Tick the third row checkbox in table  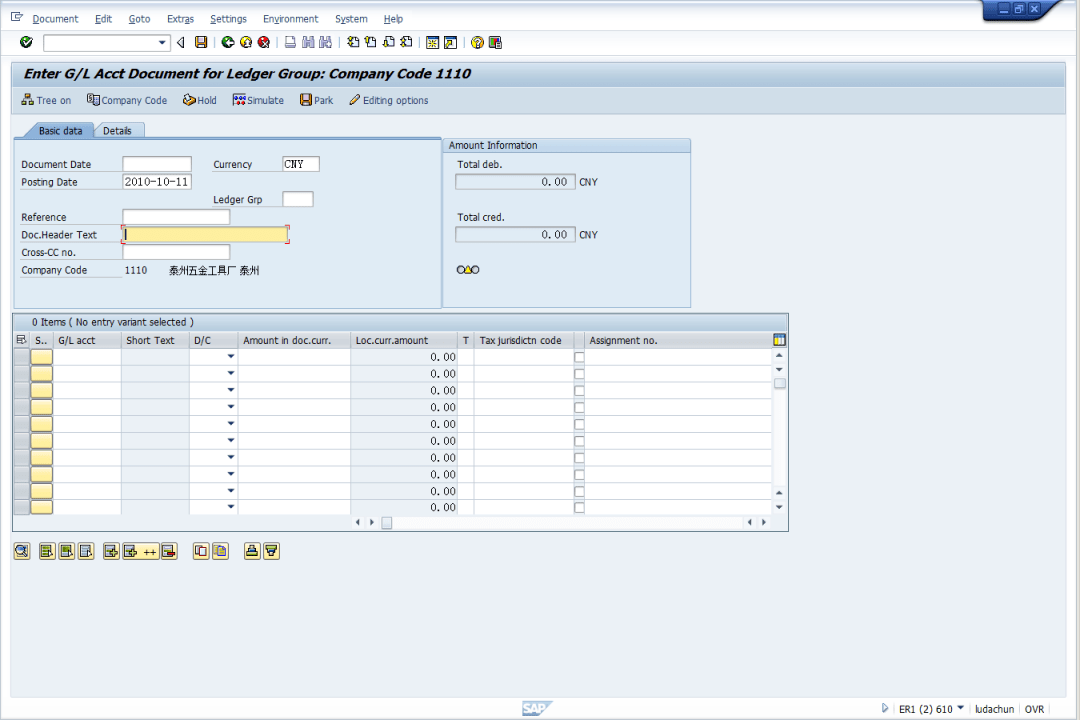point(579,391)
